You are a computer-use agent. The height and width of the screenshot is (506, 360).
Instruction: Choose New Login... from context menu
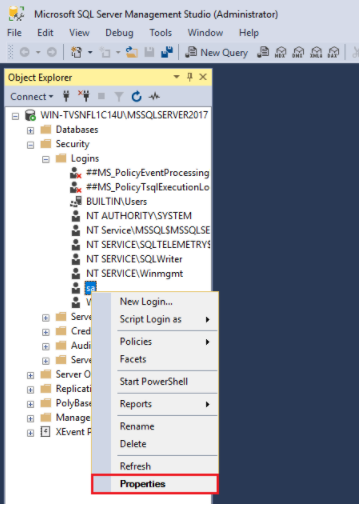point(146,302)
